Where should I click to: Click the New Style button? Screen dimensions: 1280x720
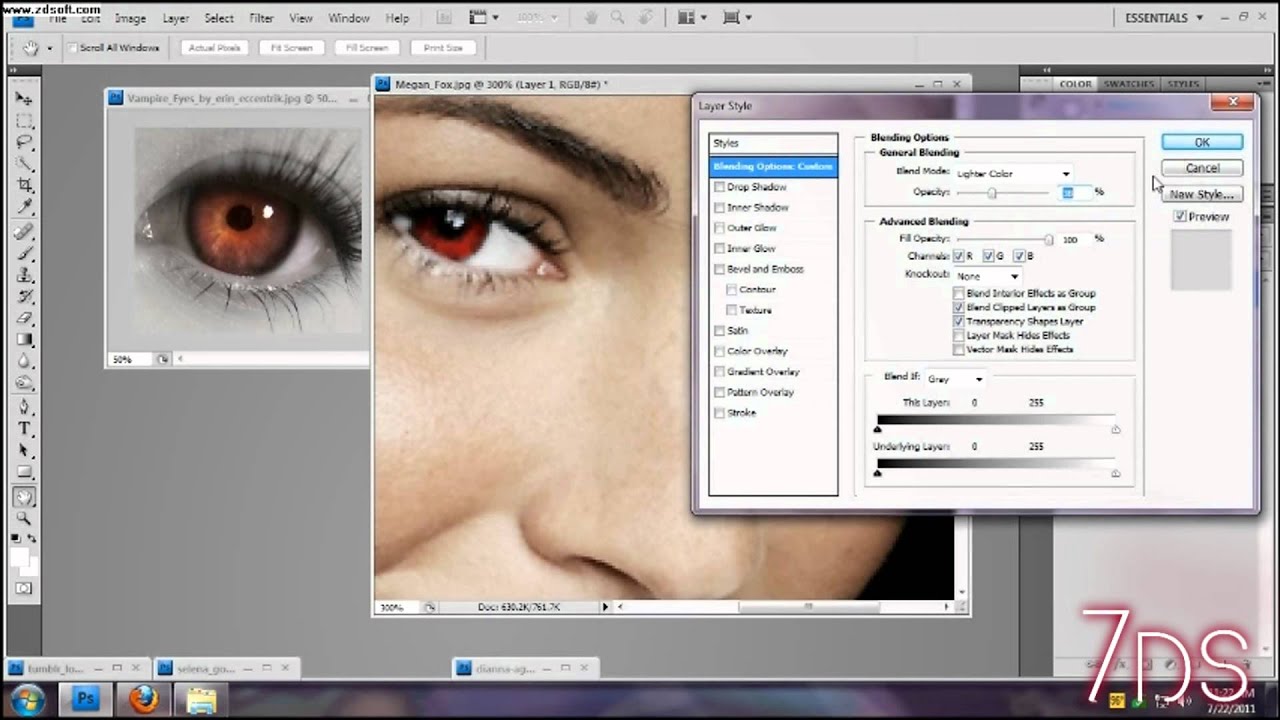click(x=1202, y=194)
